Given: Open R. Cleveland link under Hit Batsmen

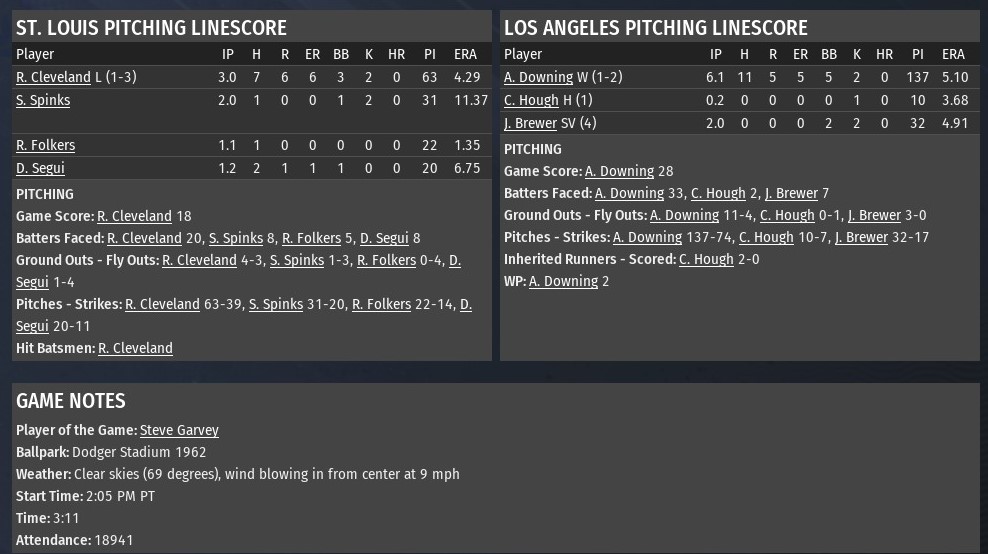Looking at the screenshot, I should [x=135, y=348].
